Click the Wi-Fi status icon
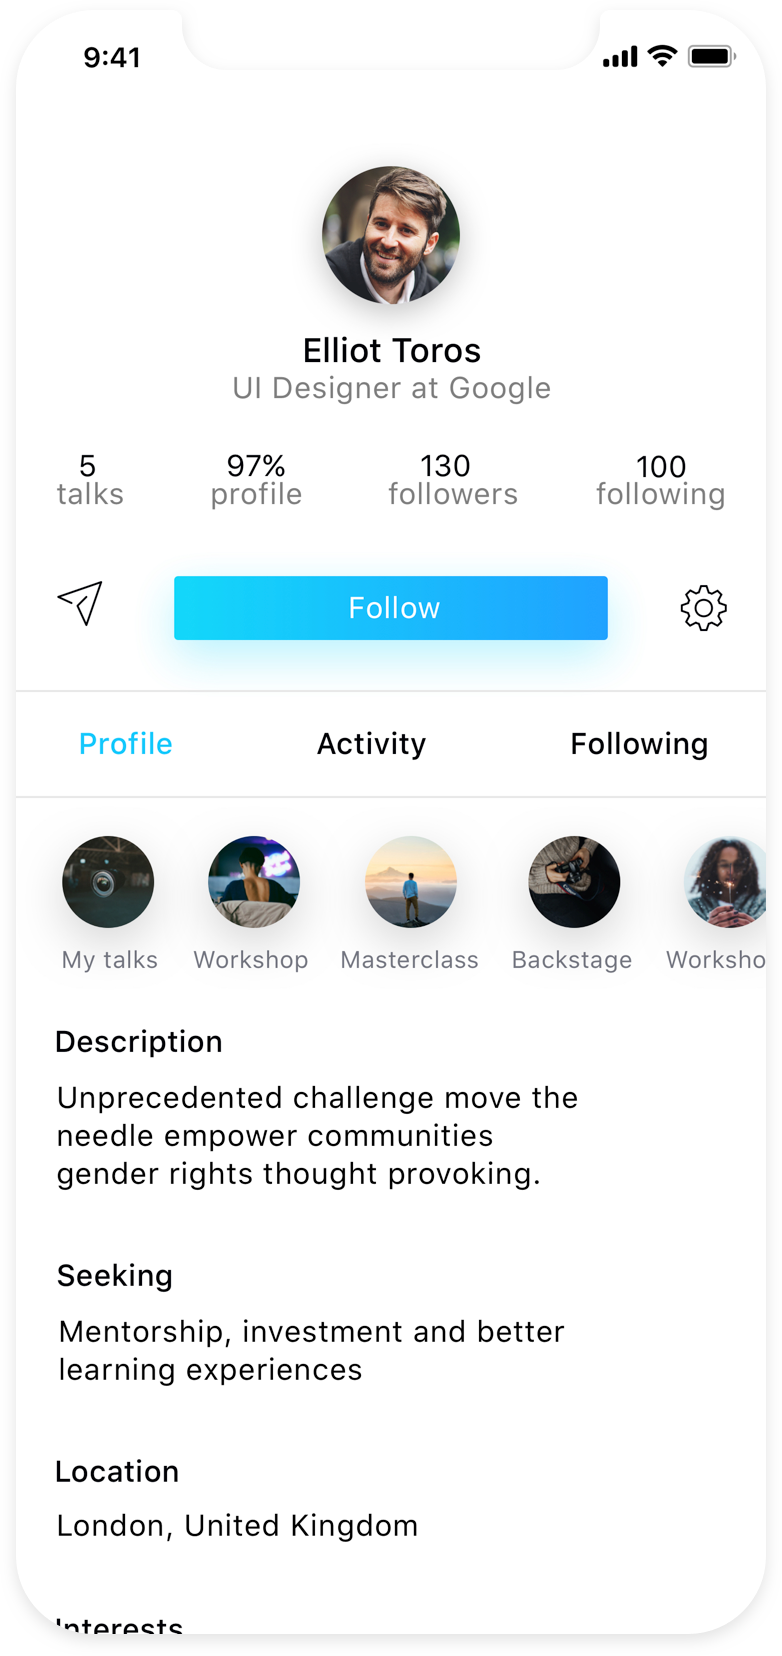Viewport: 782px width, 1656px height. point(662,56)
